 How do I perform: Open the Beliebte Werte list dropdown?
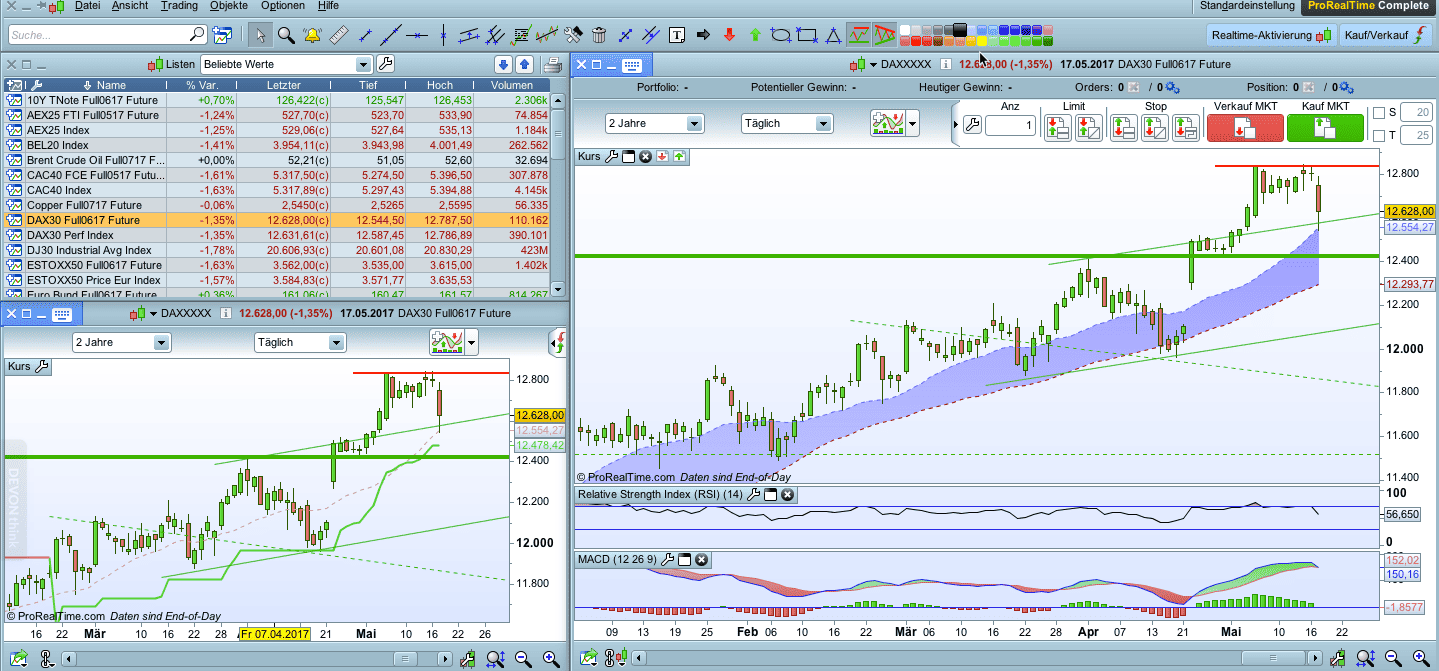point(364,65)
